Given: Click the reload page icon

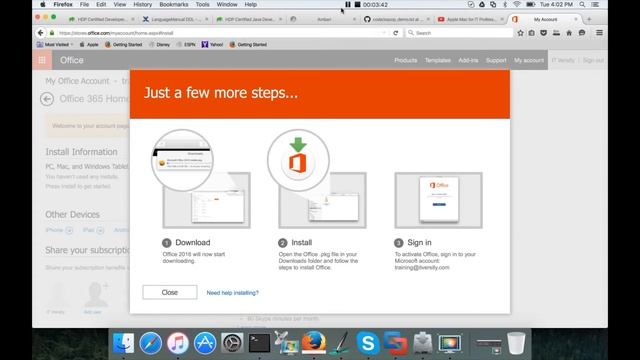Looking at the screenshot, I should click(x=396, y=33).
